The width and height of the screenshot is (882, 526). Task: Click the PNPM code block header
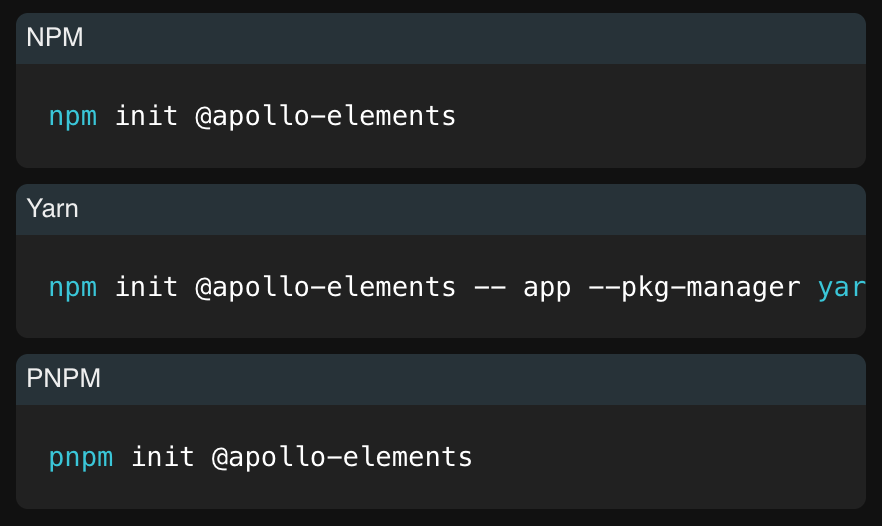pos(63,379)
